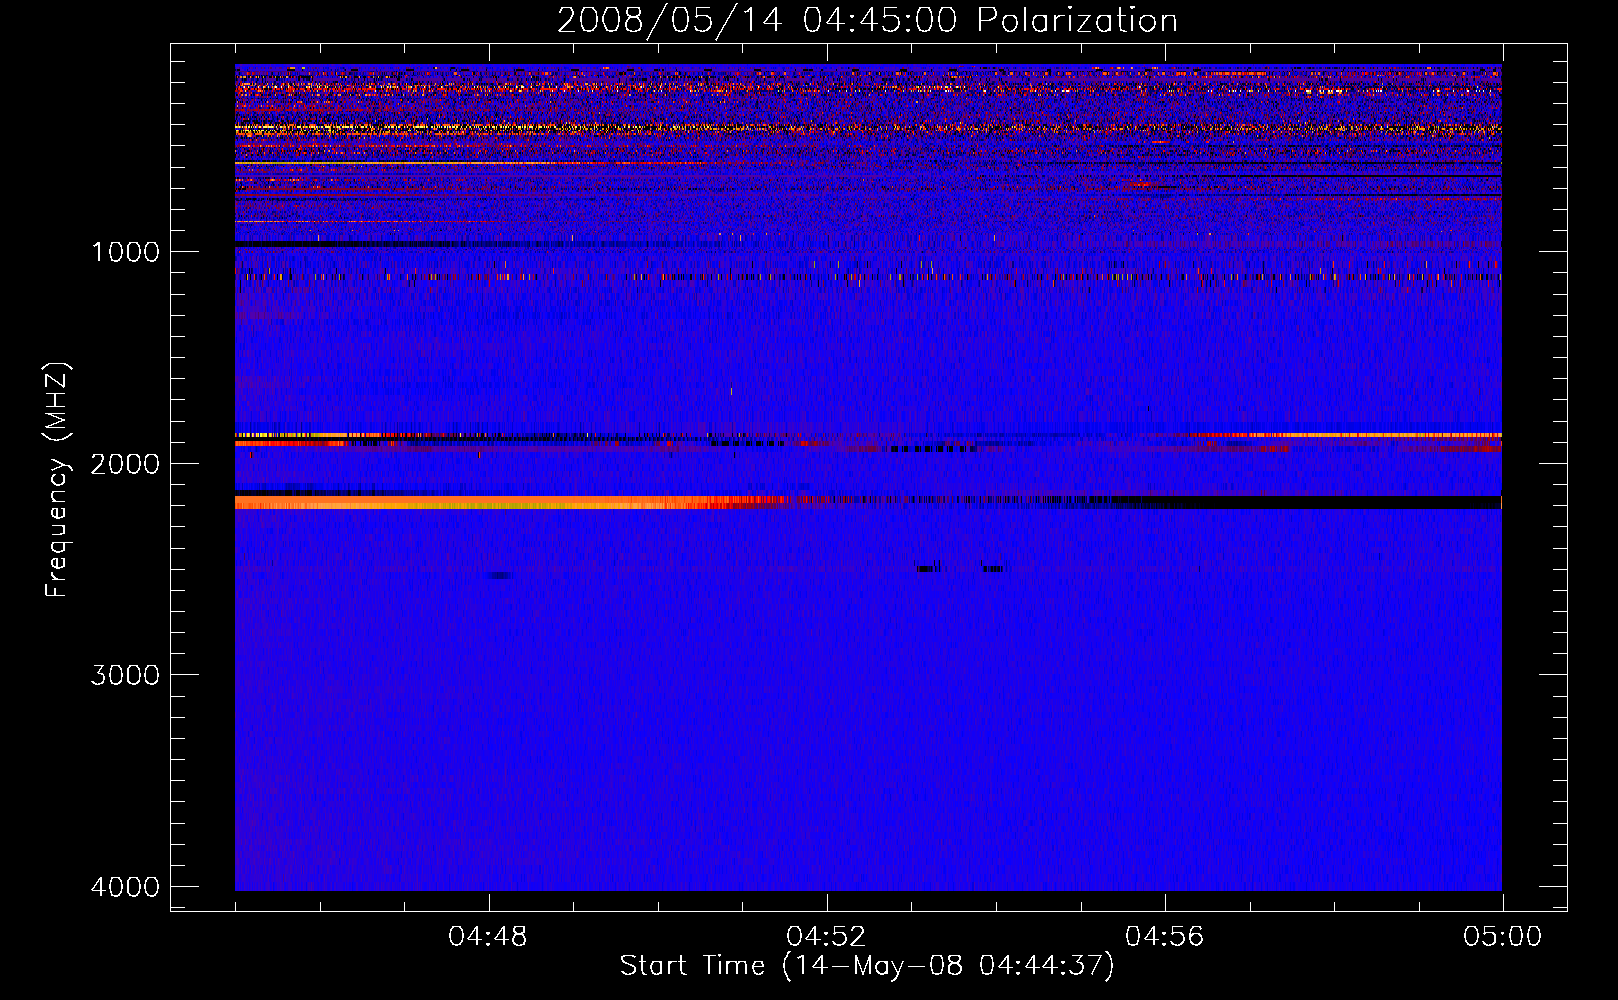Click the 04:52 time axis label
Viewport: 1618px width, 1000px height.
click(x=826, y=937)
